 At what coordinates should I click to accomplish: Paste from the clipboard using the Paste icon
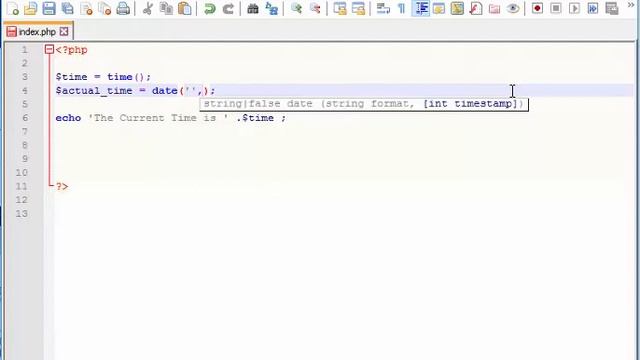(x=184, y=9)
